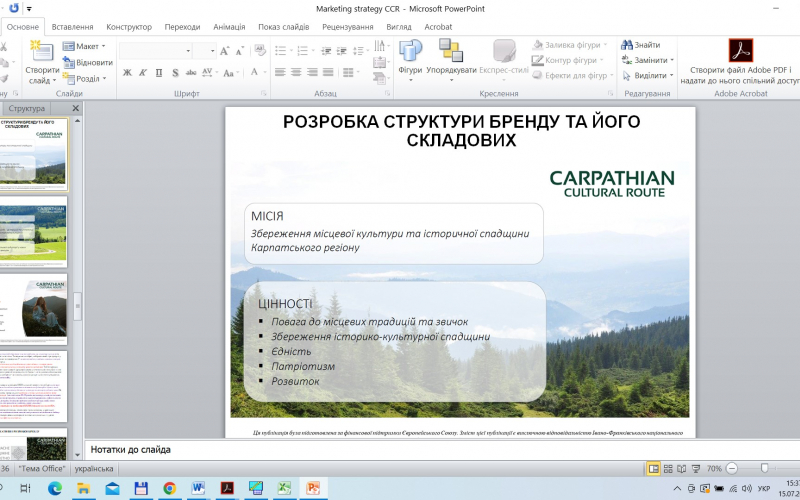Click Відновити (Reset slide)
This screenshot has width=800, height=500.
click(88, 63)
